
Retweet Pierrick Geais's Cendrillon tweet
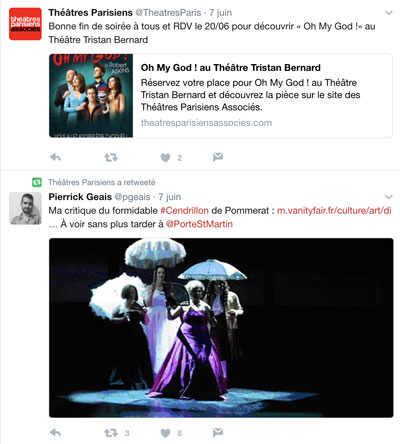click(111, 433)
